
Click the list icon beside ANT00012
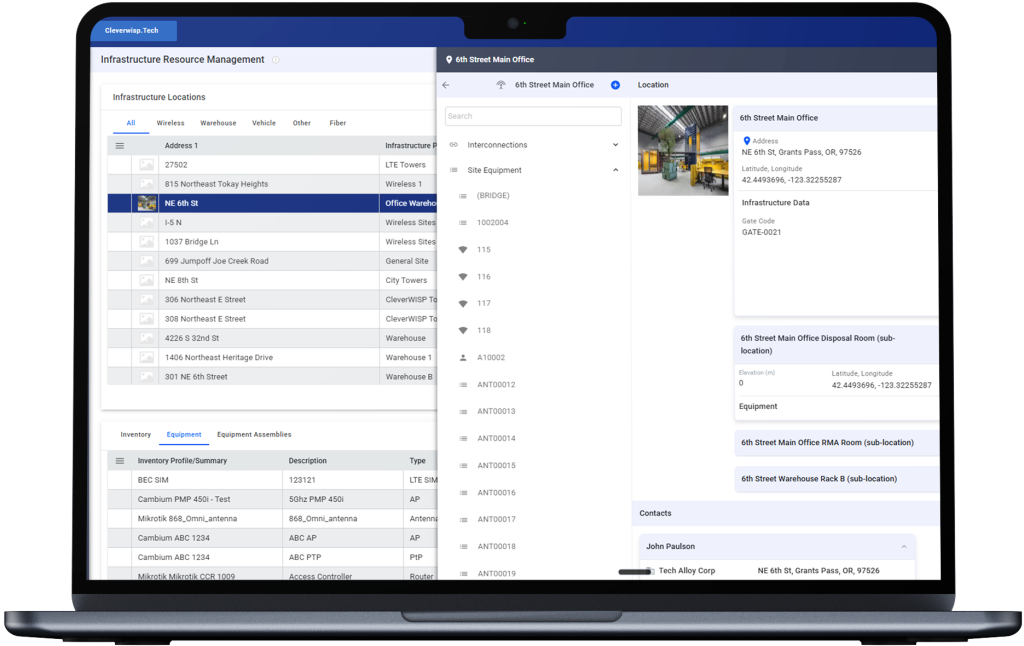(x=463, y=385)
